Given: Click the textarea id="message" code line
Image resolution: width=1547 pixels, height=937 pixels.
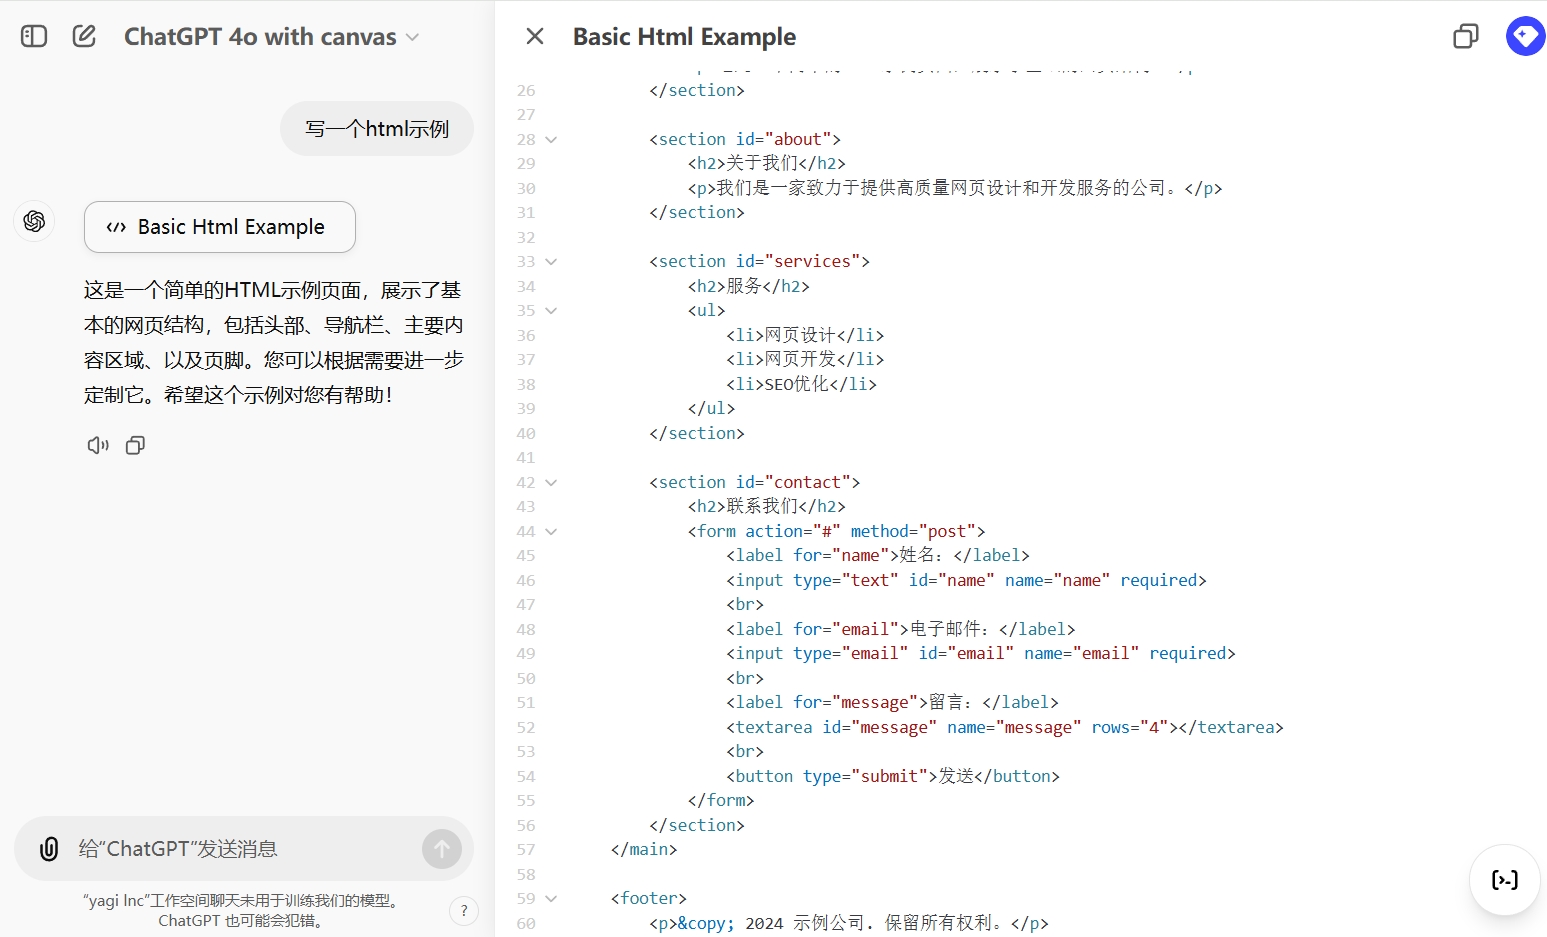Looking at the screenshot, I should click(1005, 727).
